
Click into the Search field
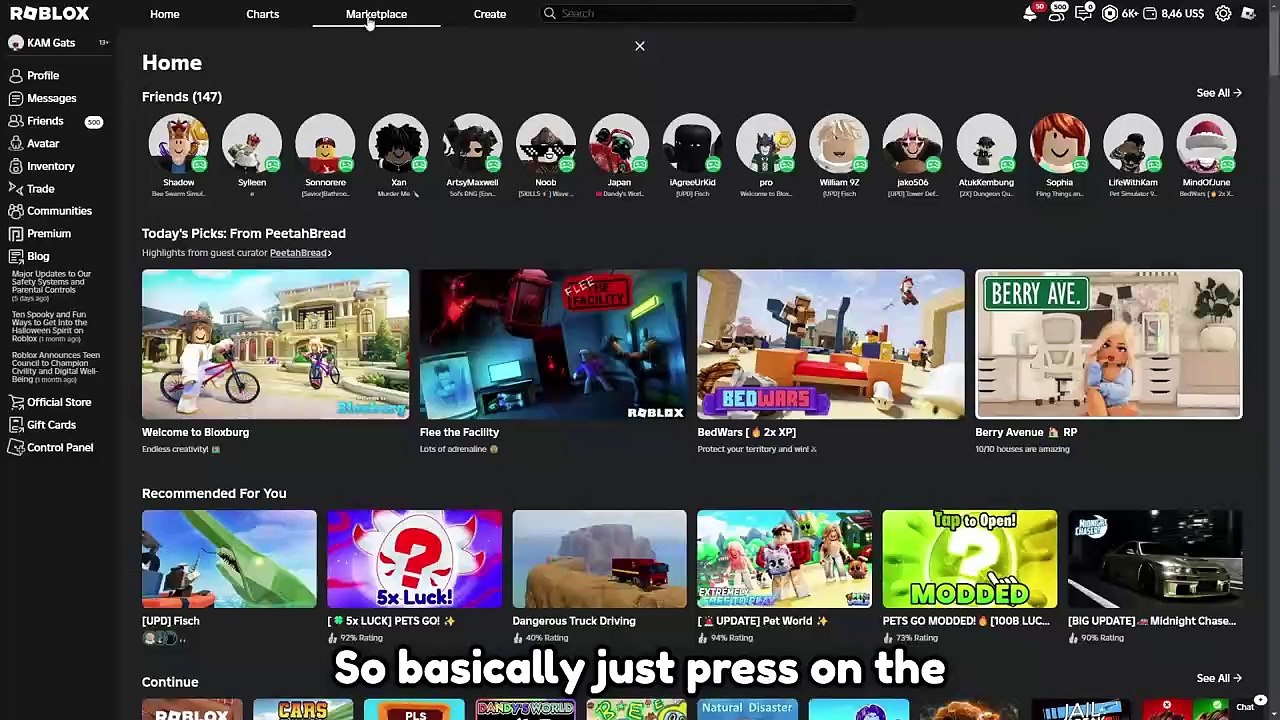698,13
